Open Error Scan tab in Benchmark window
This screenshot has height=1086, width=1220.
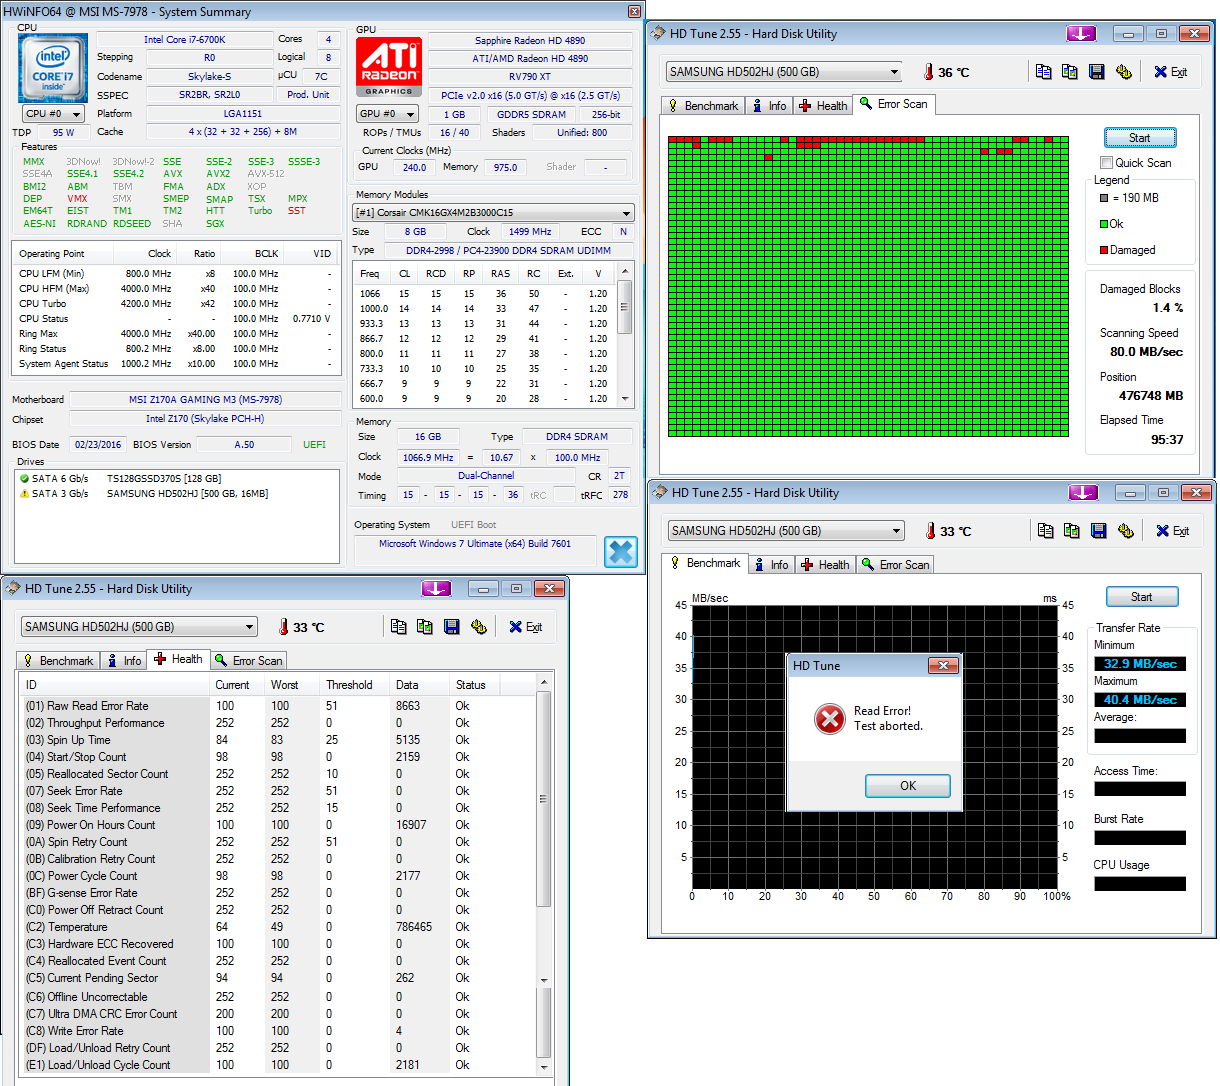[895, 564]
